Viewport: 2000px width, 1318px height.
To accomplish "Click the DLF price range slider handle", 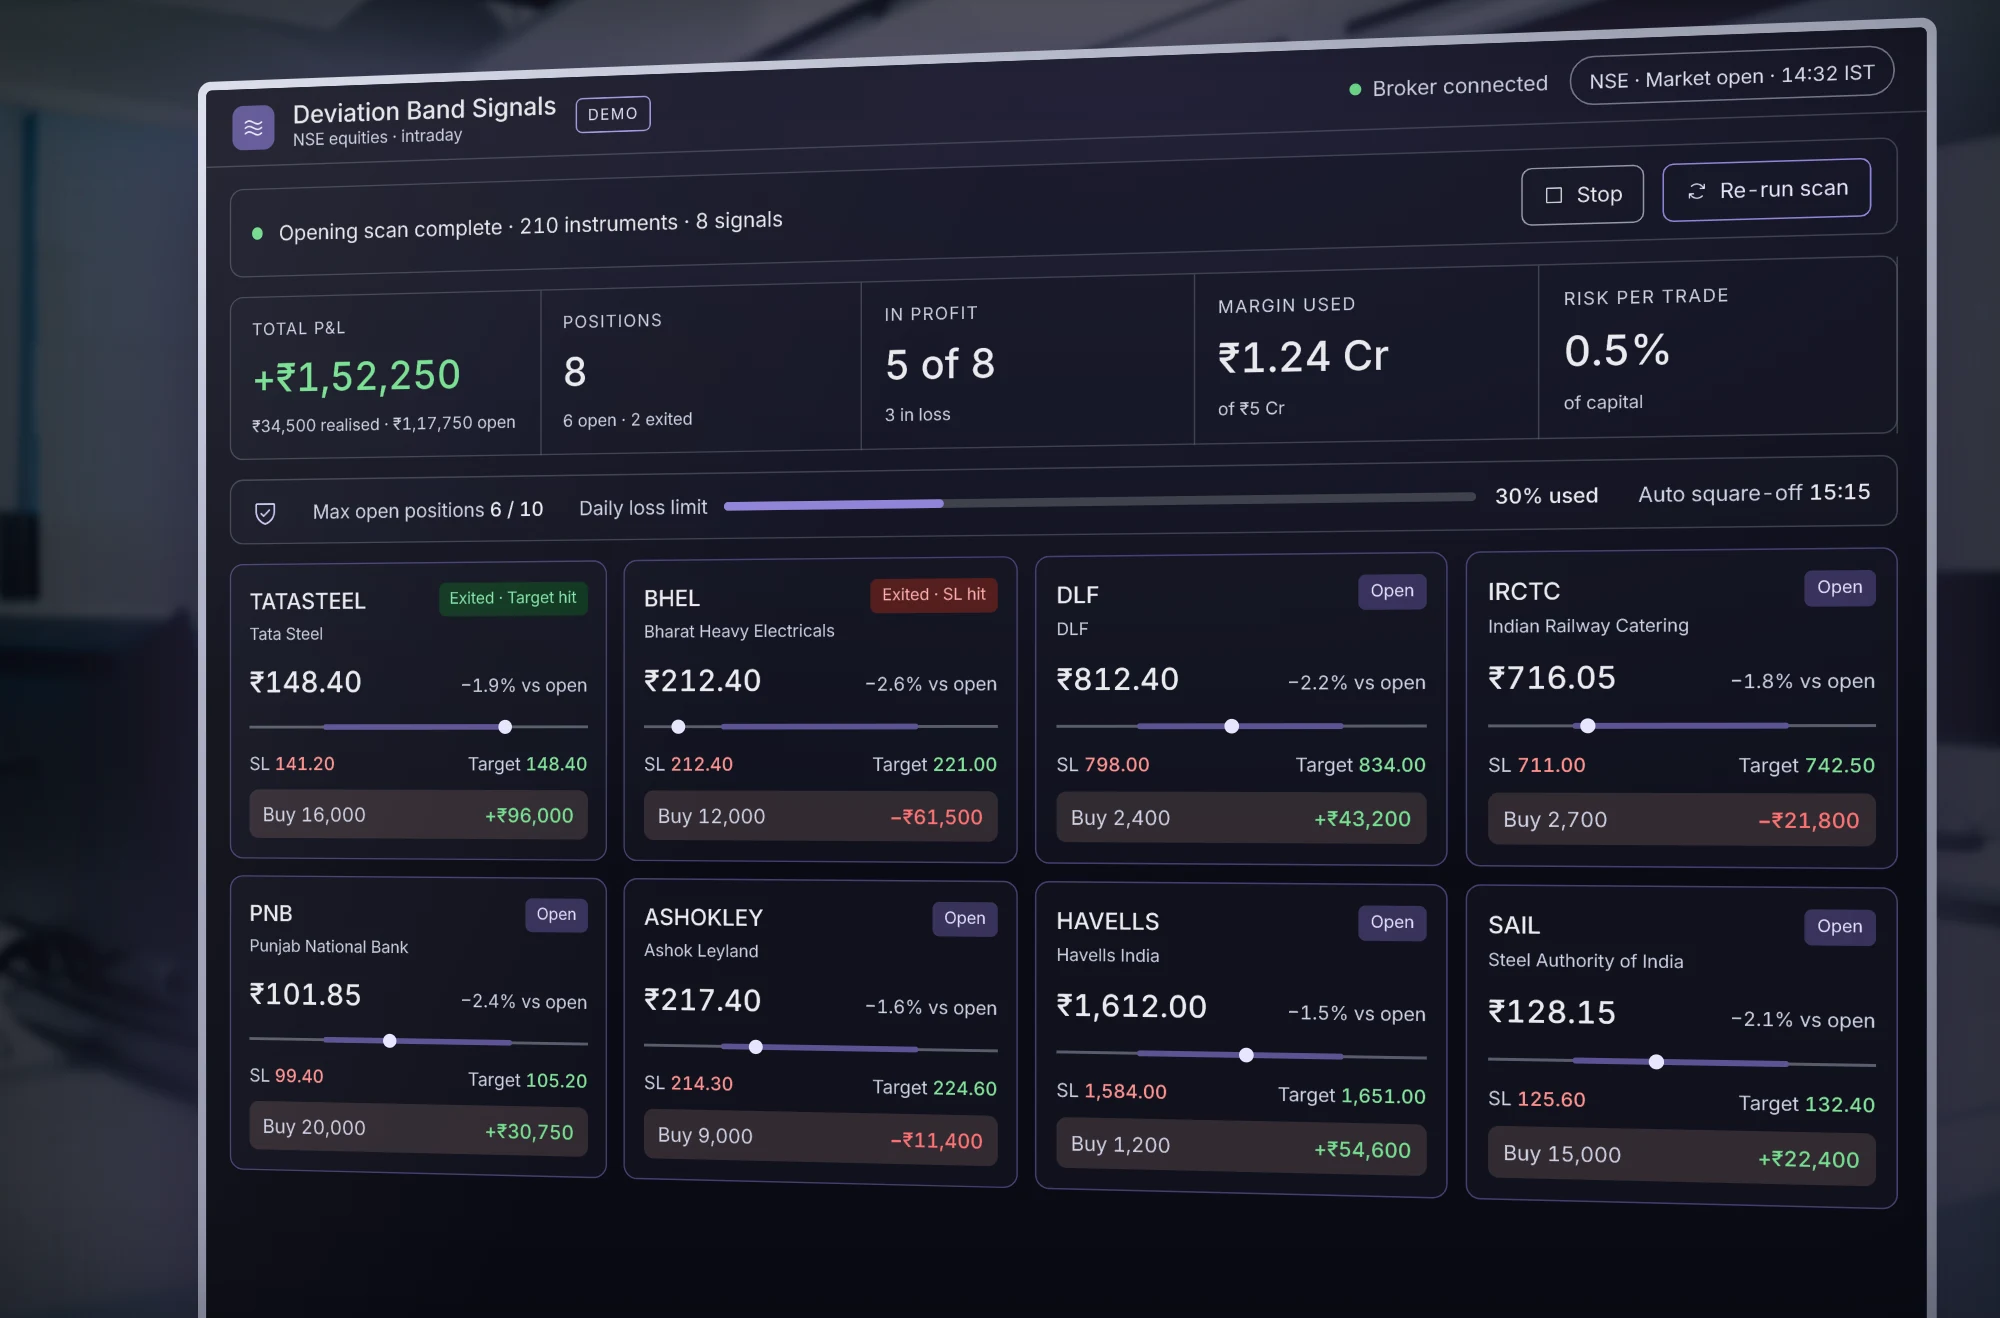I will pyautogui.click(x=1232, y=726).
